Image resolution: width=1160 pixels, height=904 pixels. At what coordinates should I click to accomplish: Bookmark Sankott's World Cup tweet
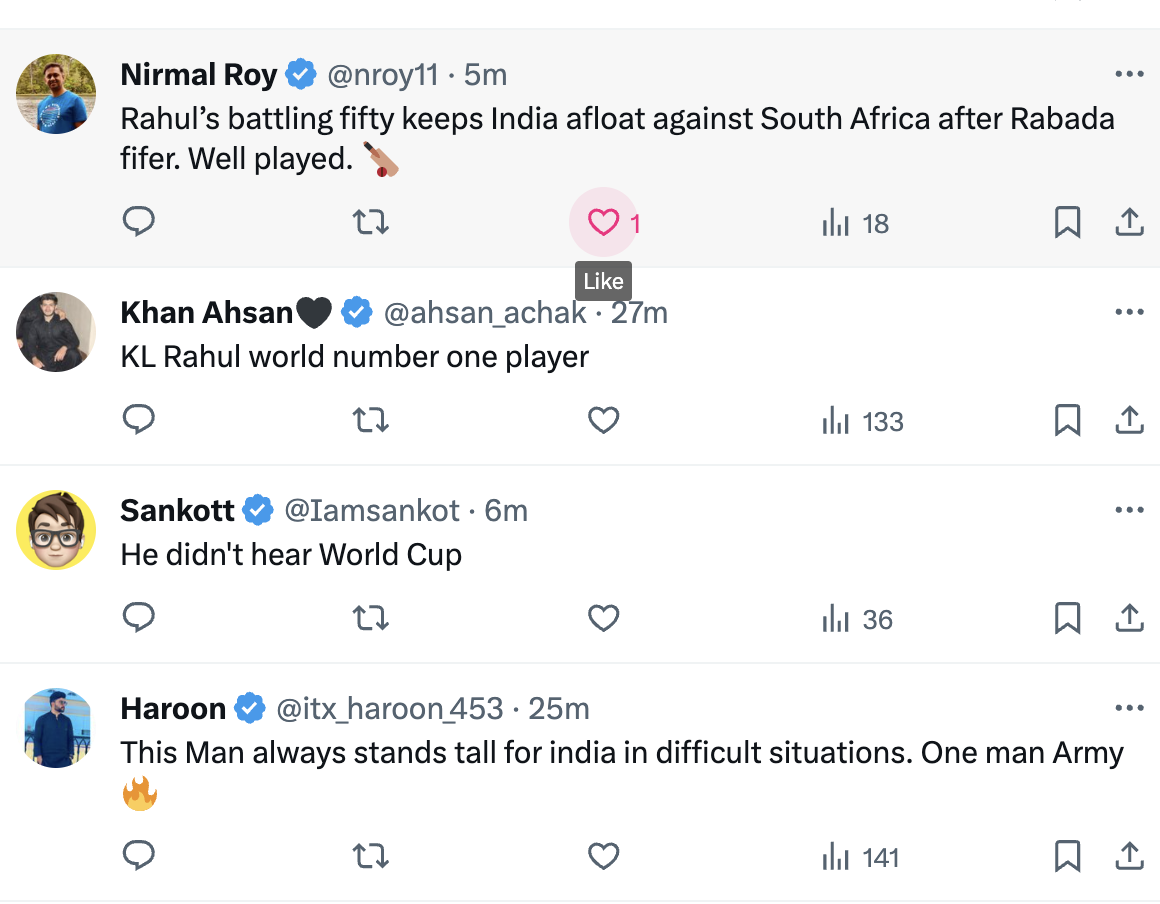[1067, 618]
